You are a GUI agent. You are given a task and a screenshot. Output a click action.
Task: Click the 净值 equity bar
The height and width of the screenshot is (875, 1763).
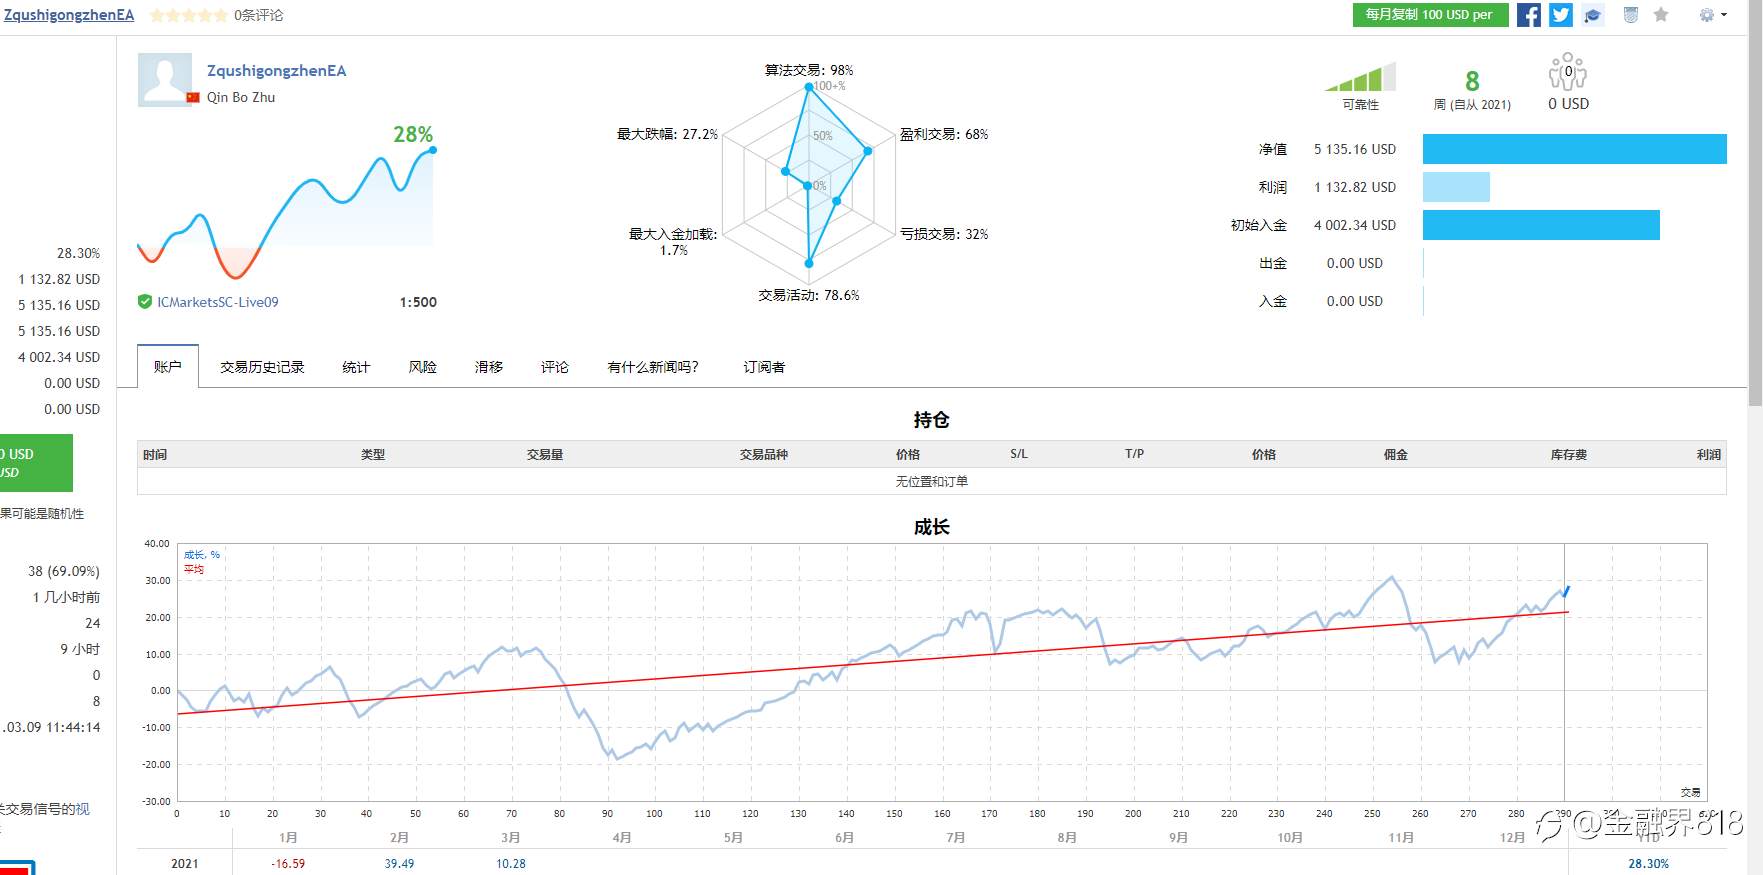pos(1574,149)
